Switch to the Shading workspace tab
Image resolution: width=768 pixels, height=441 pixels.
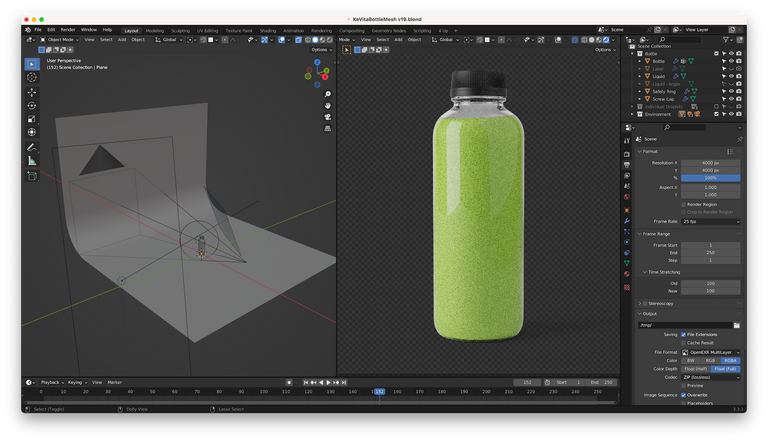pyautogui.click(x=268, y=30)
